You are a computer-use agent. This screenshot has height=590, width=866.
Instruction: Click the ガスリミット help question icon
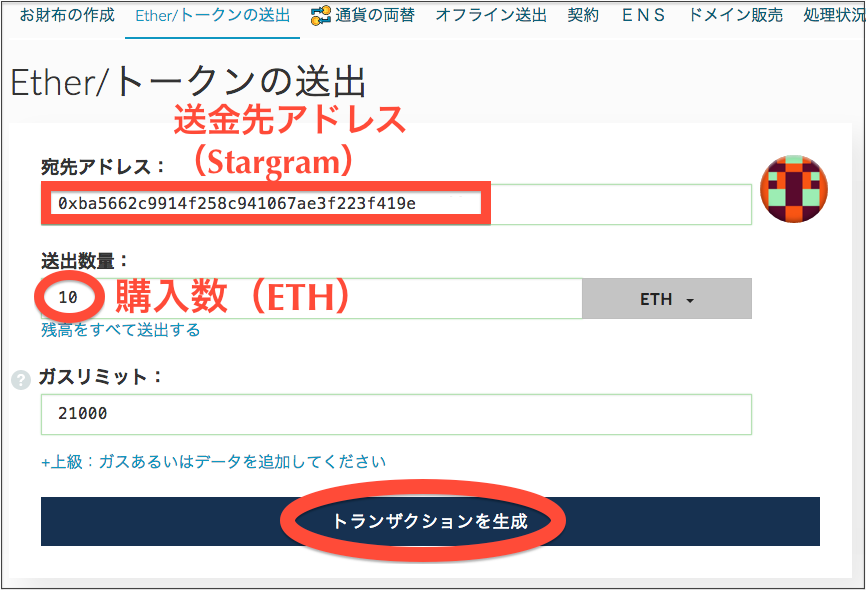[21, 380]
